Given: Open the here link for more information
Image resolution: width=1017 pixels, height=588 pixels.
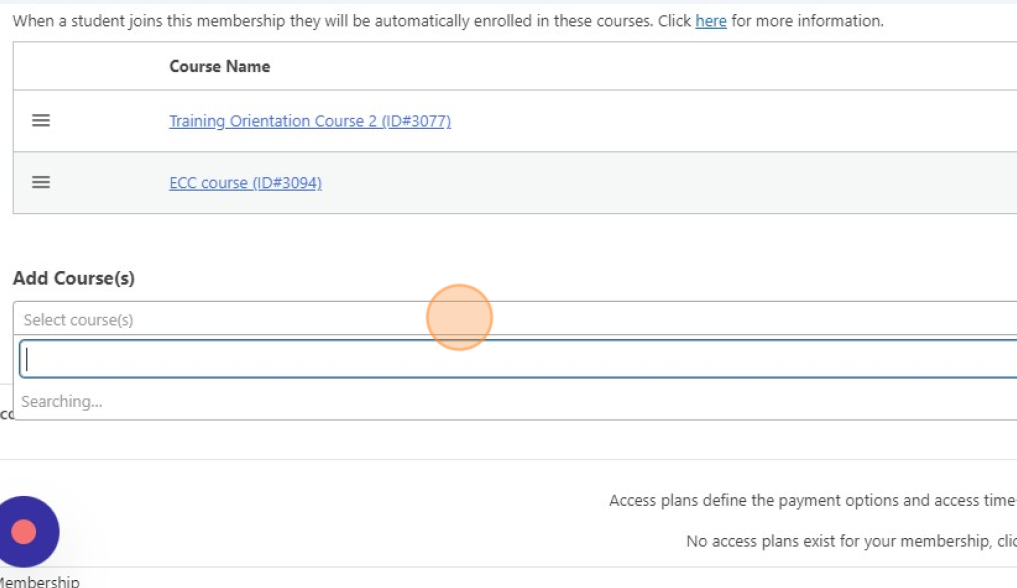Looking at the screenshot, I should click(710, 21).
